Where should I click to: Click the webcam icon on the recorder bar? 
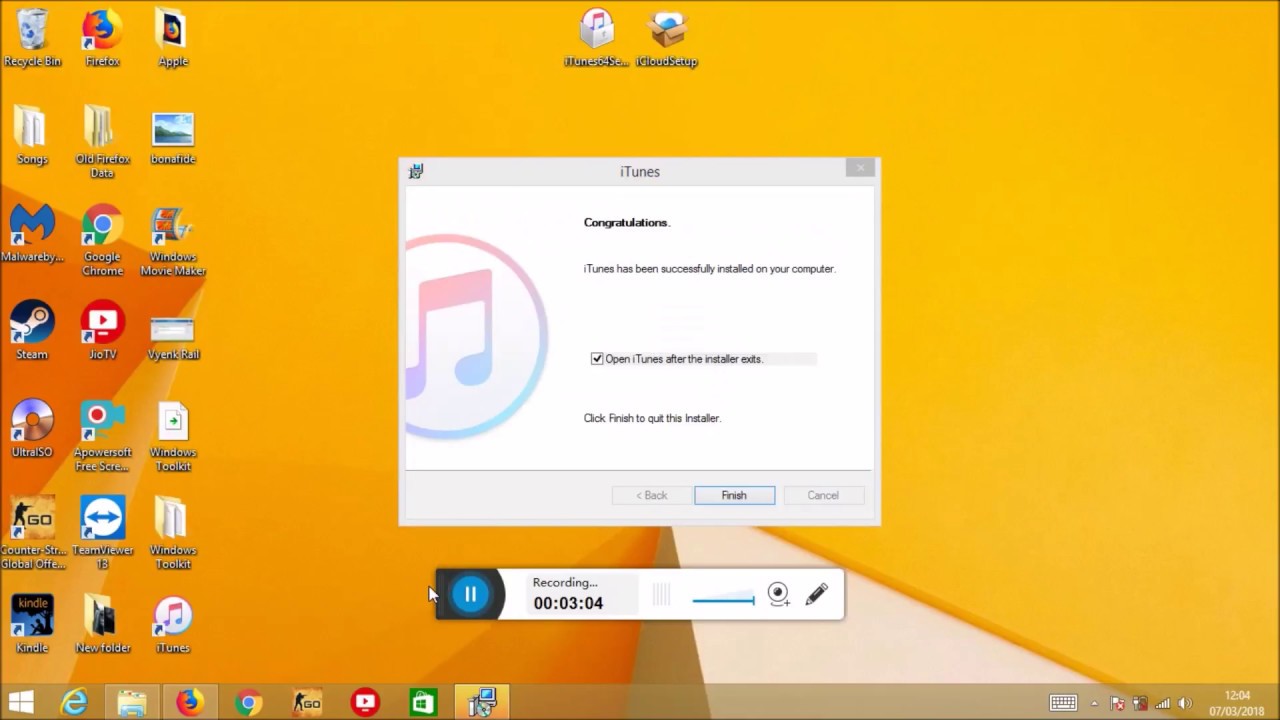(x=778, y=595)
